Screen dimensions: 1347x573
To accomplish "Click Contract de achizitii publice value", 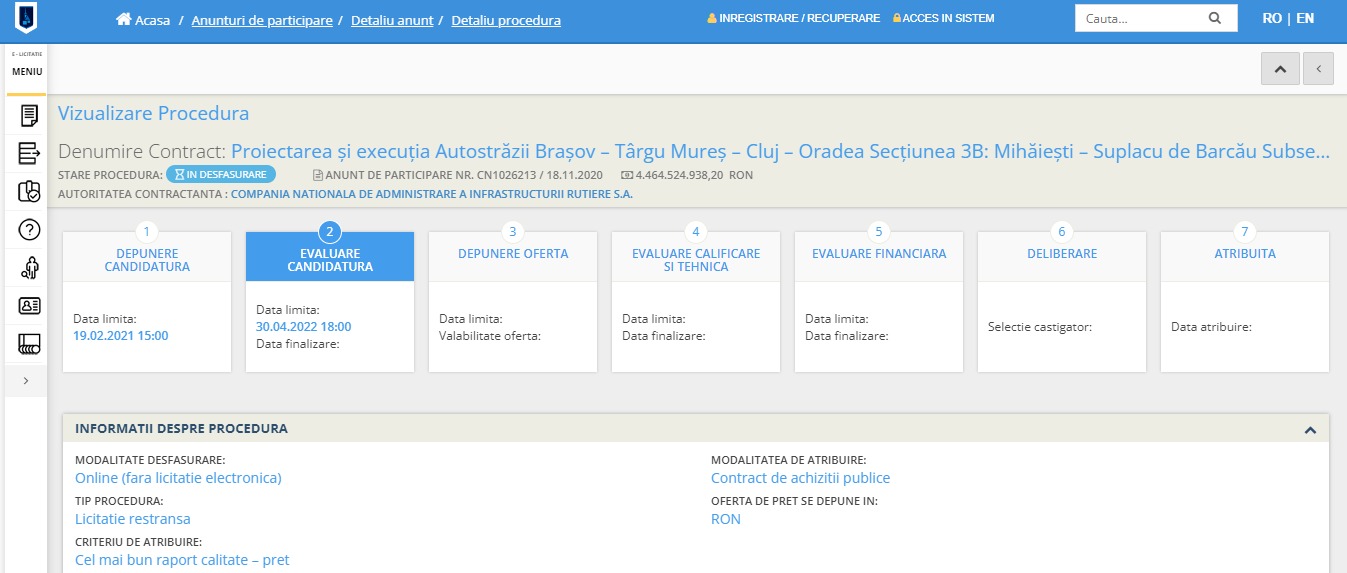I will point(800,478).
